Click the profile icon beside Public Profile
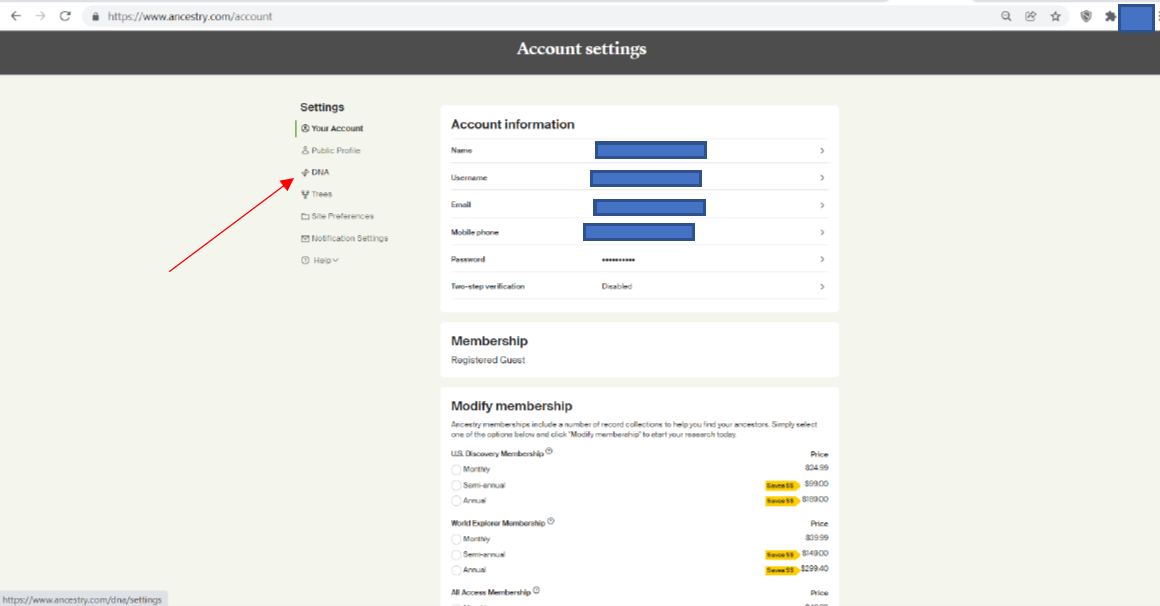The width and height of the screenshot is (1160, 606). [x=305, y=150]
